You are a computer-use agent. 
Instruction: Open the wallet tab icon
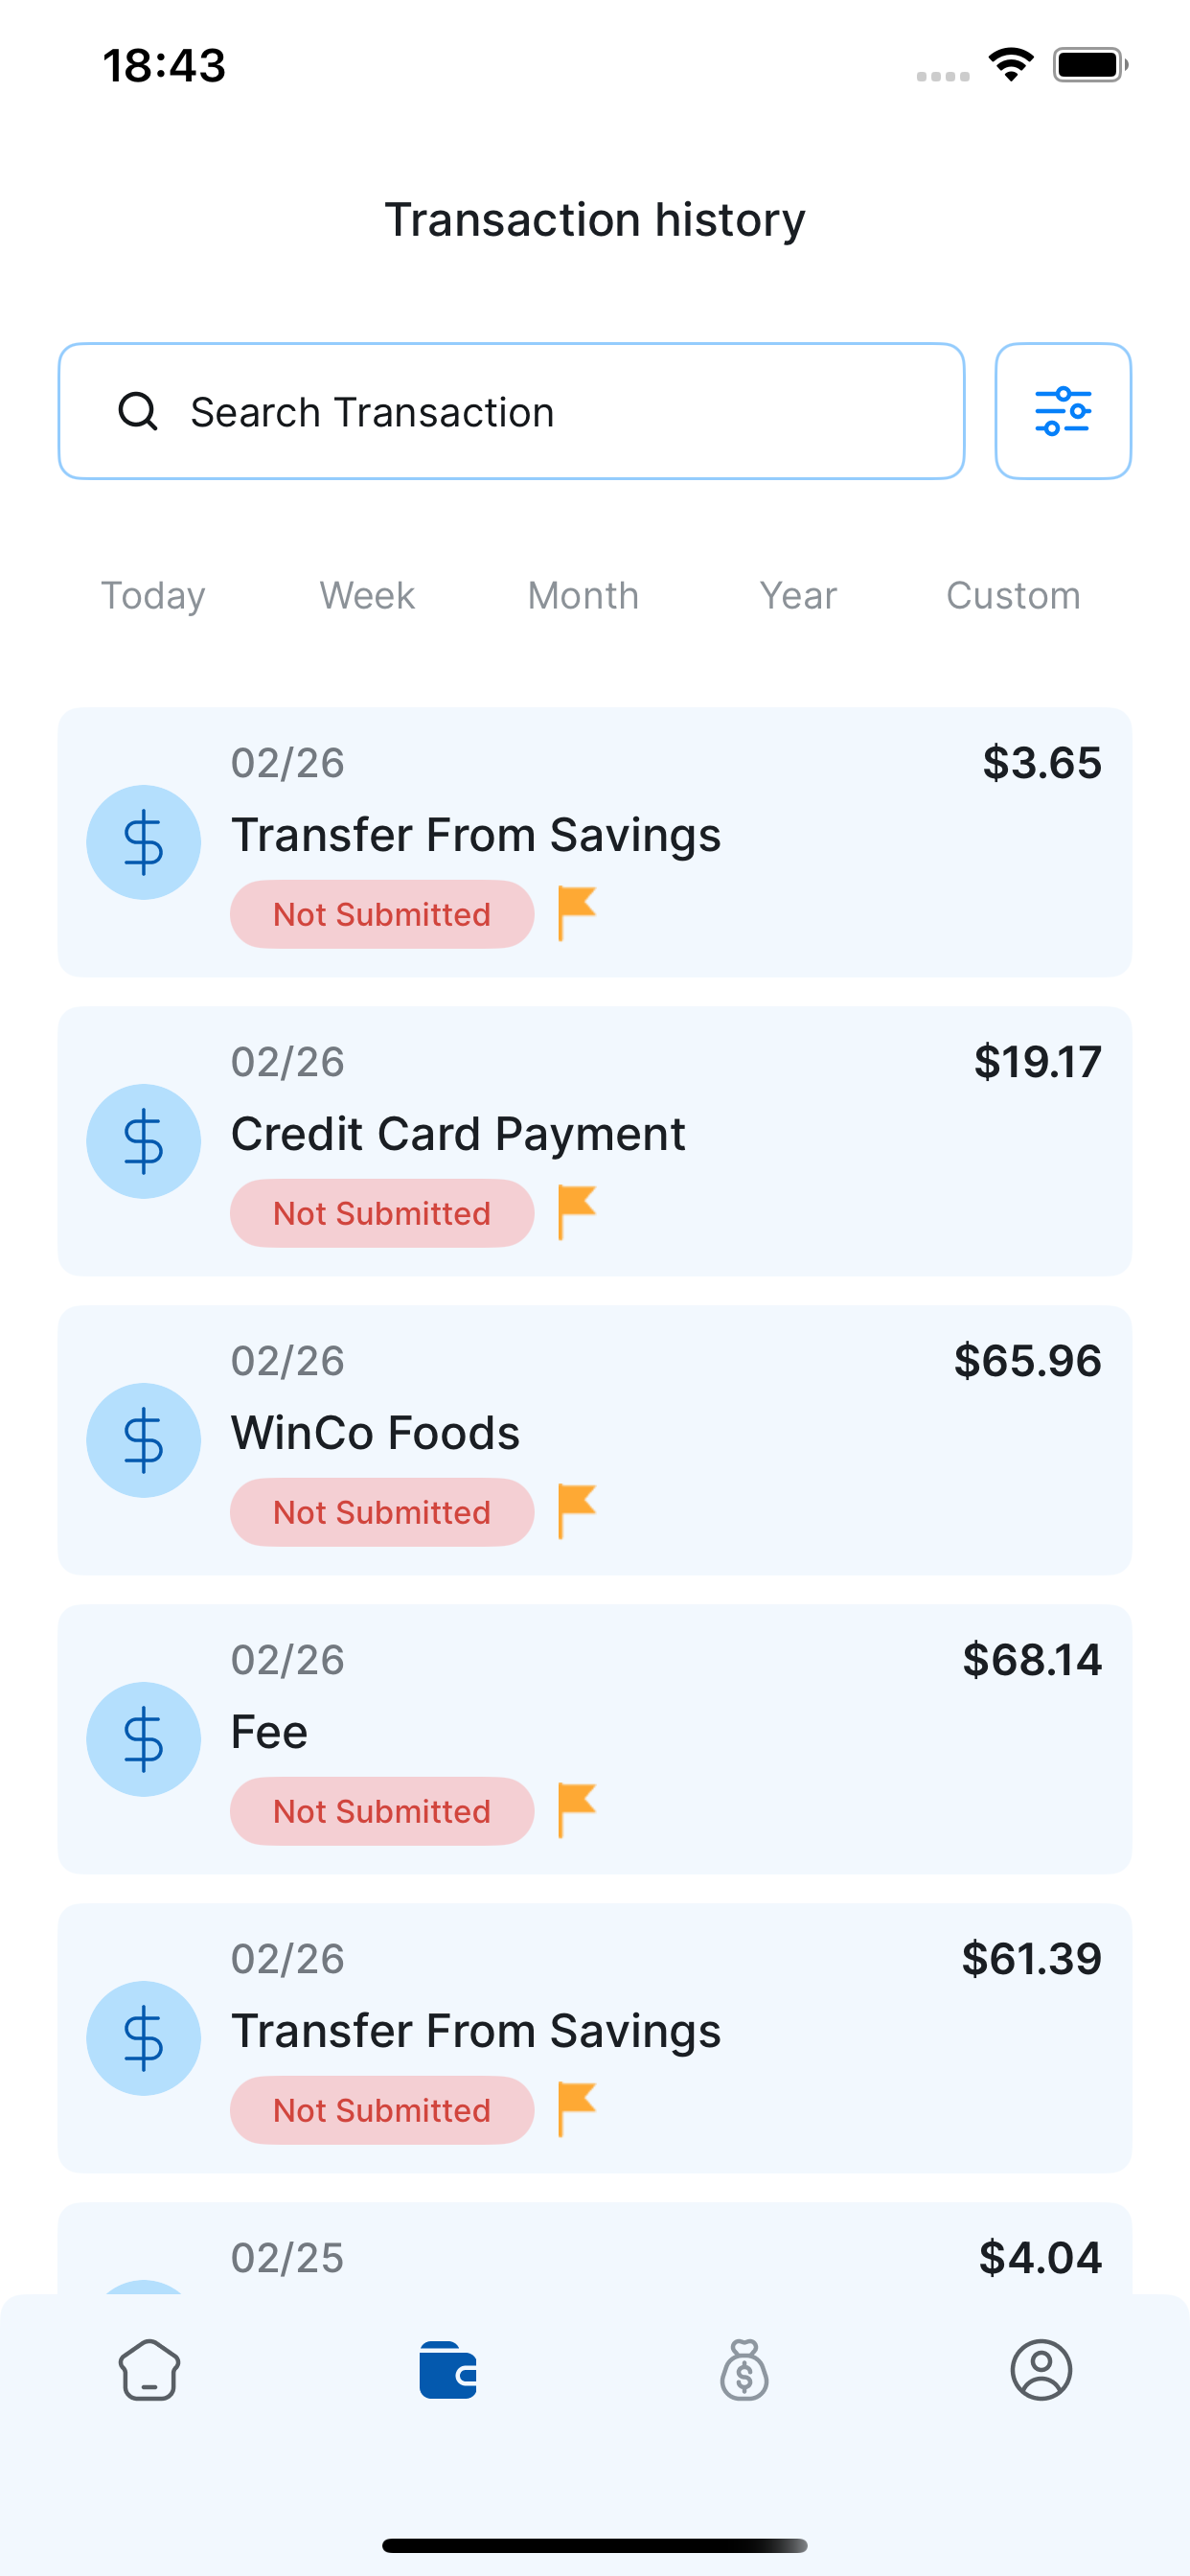447,2370
